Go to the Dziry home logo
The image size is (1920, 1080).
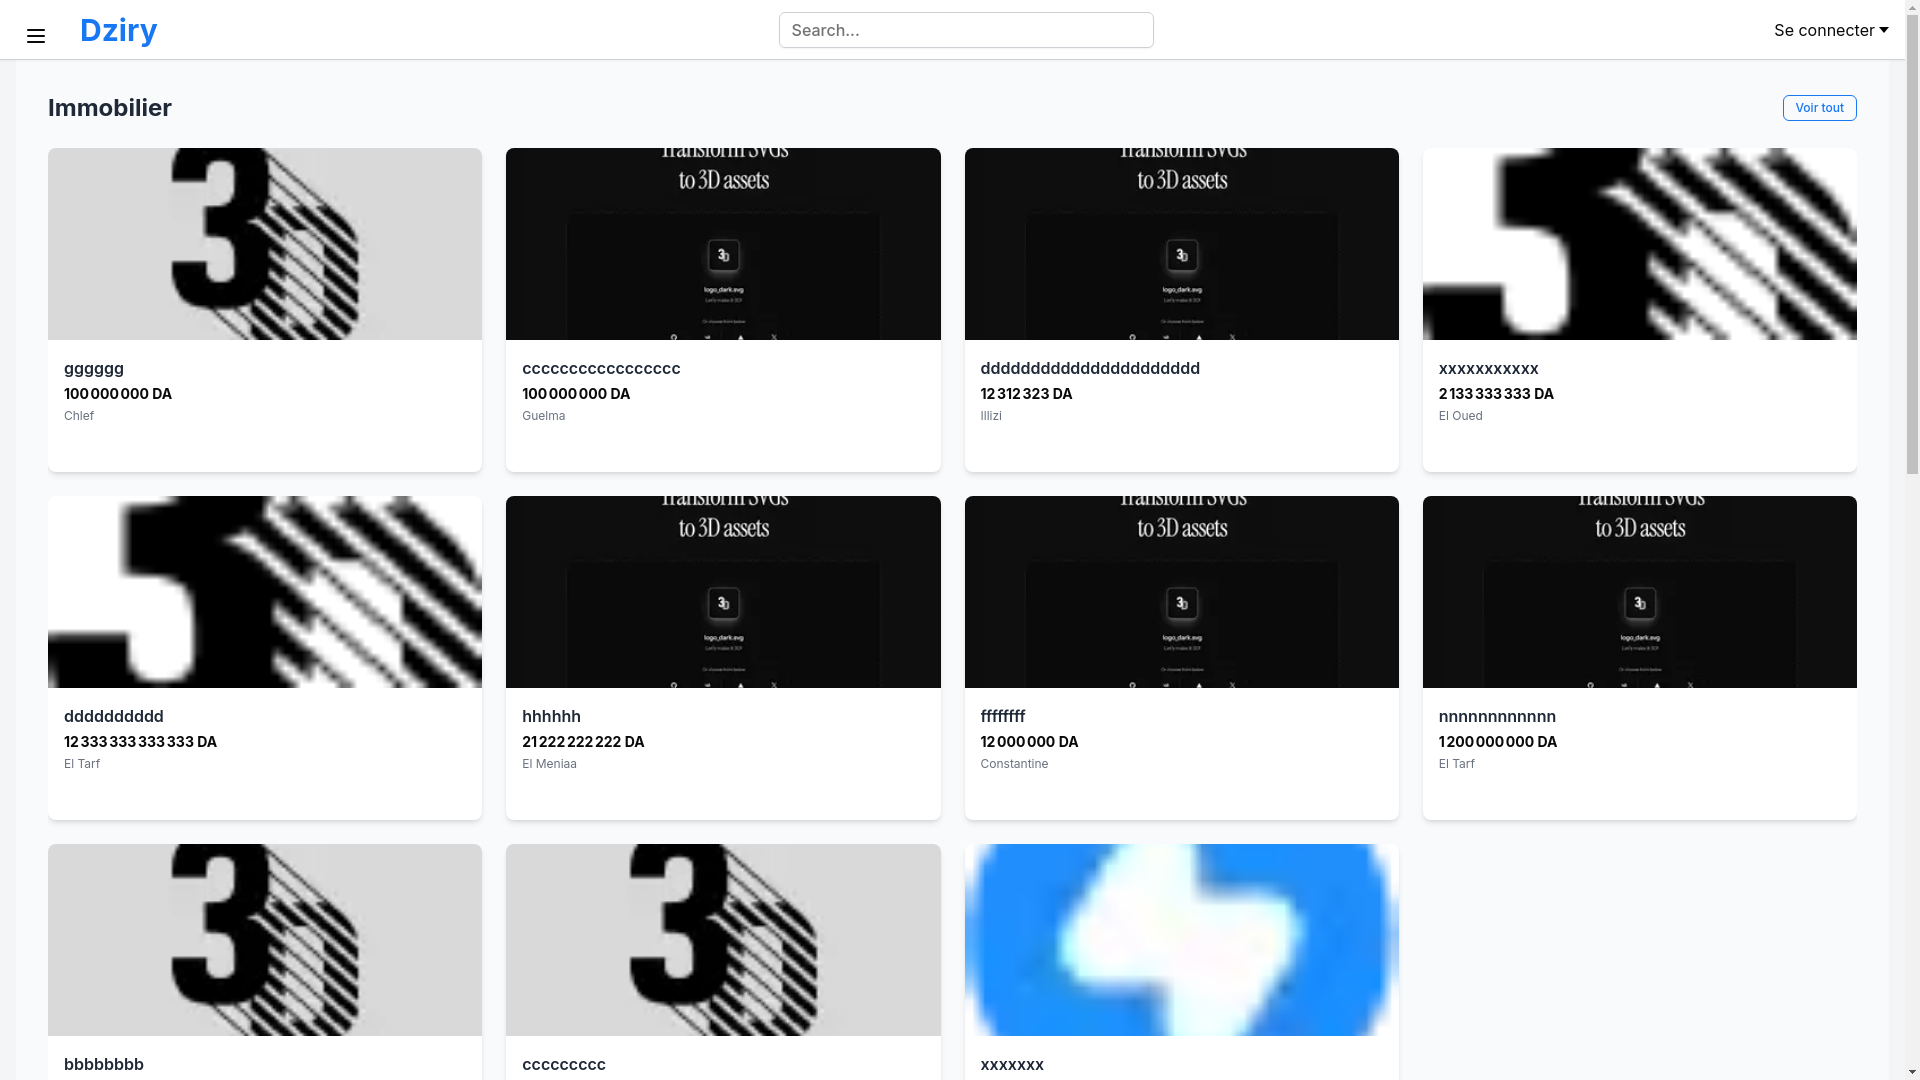(x=118, y=30)
